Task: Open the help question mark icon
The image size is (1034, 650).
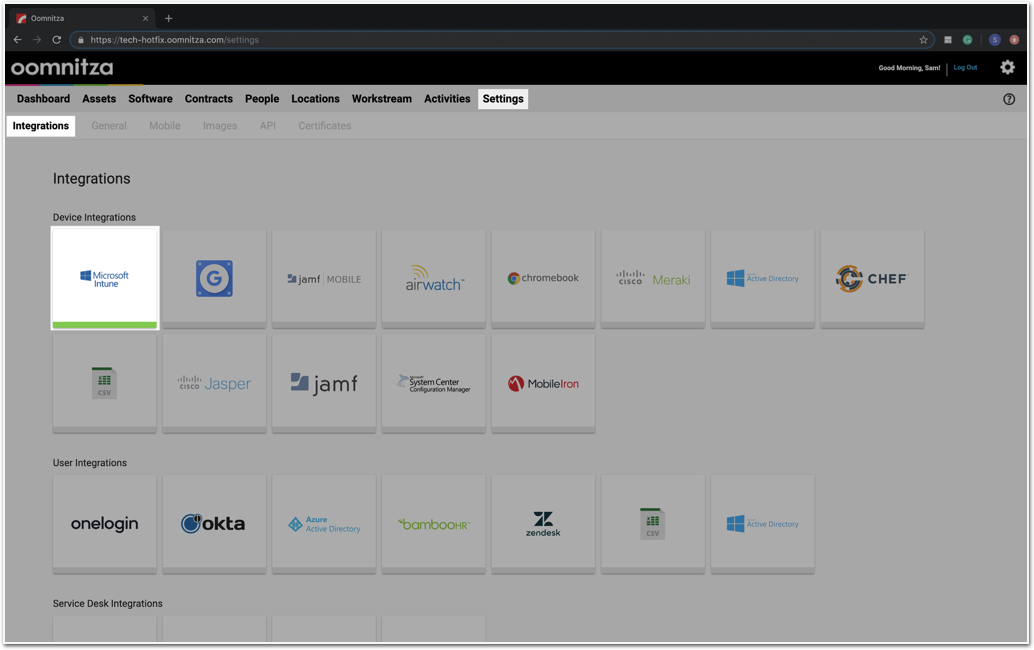Action: [1008, 99]
